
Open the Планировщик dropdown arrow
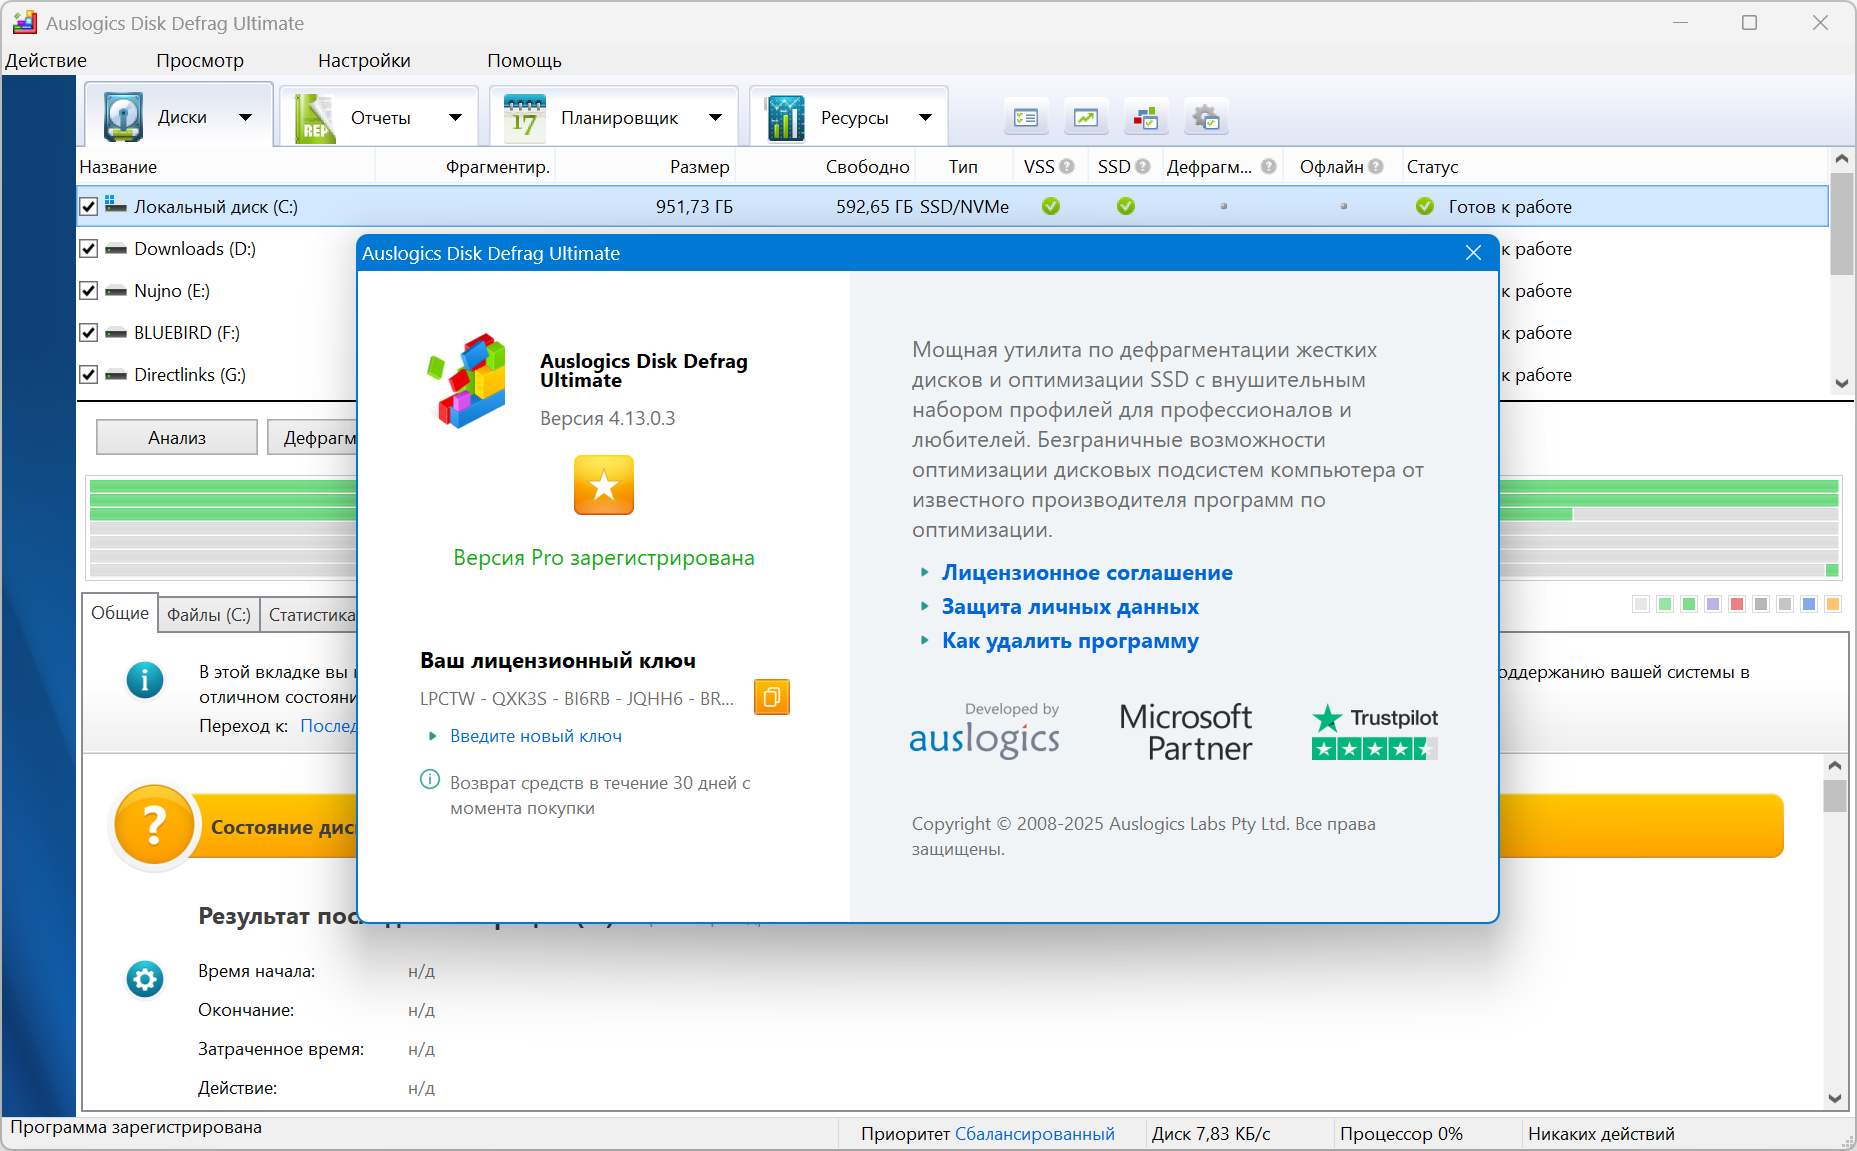click(x=715, y=118)
